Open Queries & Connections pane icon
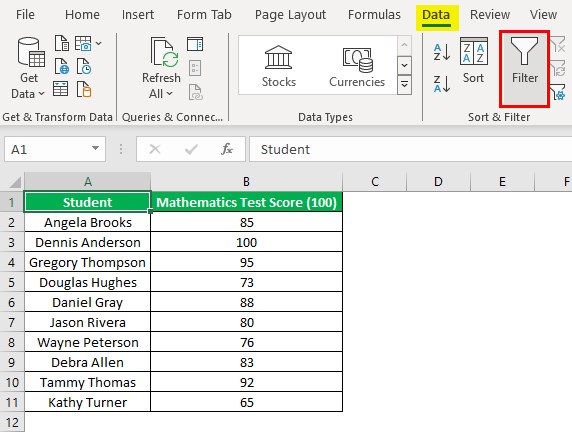 pyautogui.click(x=195, y=44)
